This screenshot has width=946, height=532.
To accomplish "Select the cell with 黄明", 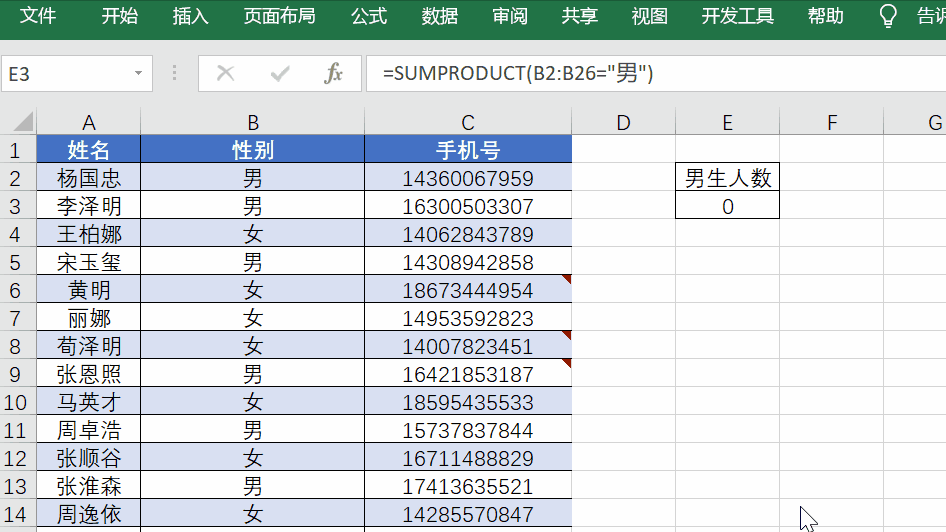I will pyautogui.click(x=89, y=290).
